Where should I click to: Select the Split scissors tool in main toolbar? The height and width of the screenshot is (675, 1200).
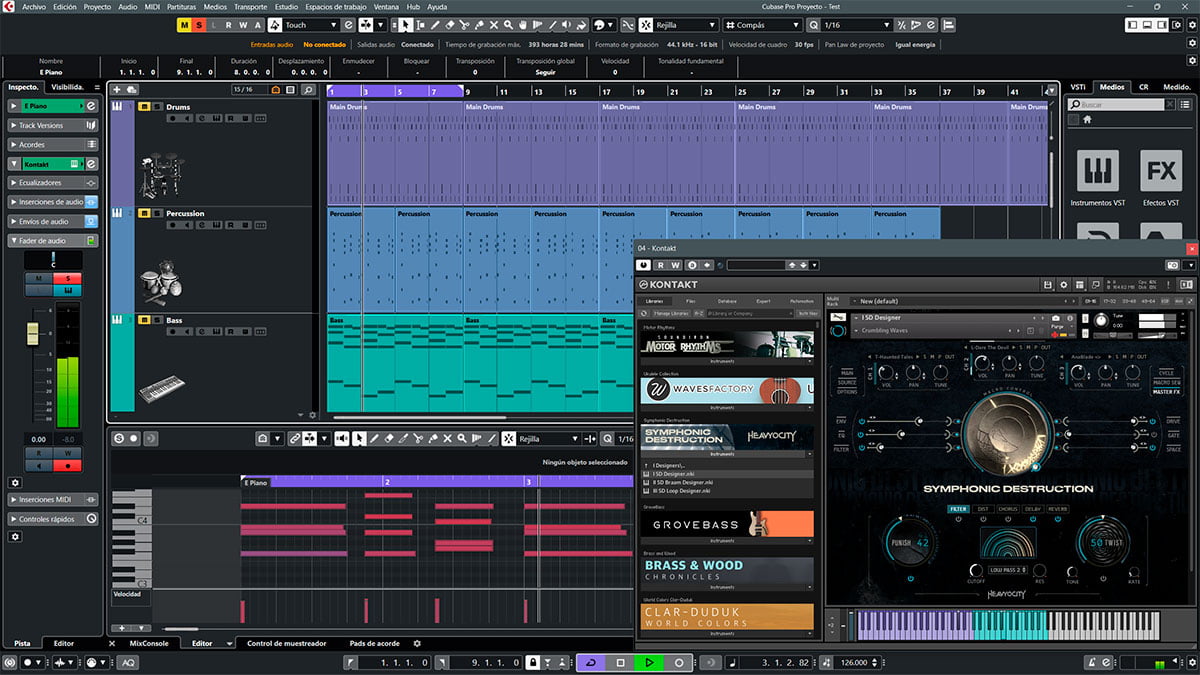coord(463,24)
